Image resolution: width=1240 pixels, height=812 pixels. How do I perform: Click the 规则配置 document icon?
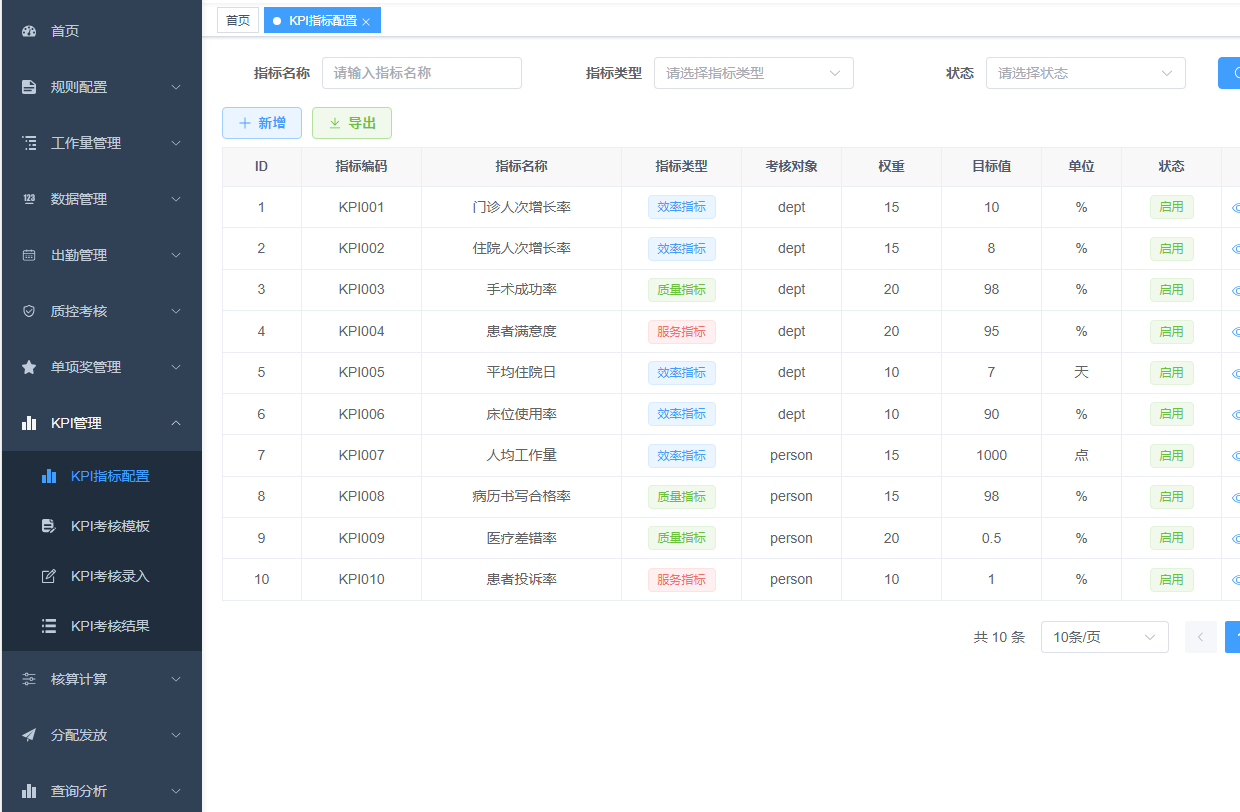tap(29, 87)
